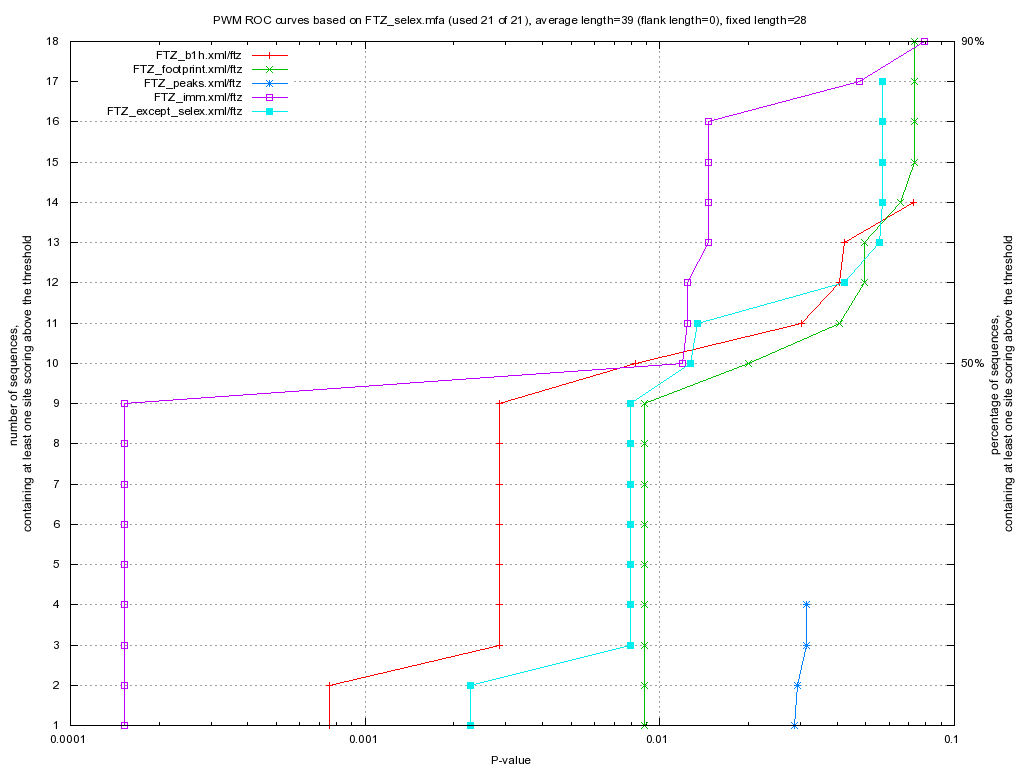
Task: Select the blue asterisk data point at 1 sequence
Action: 794,725
